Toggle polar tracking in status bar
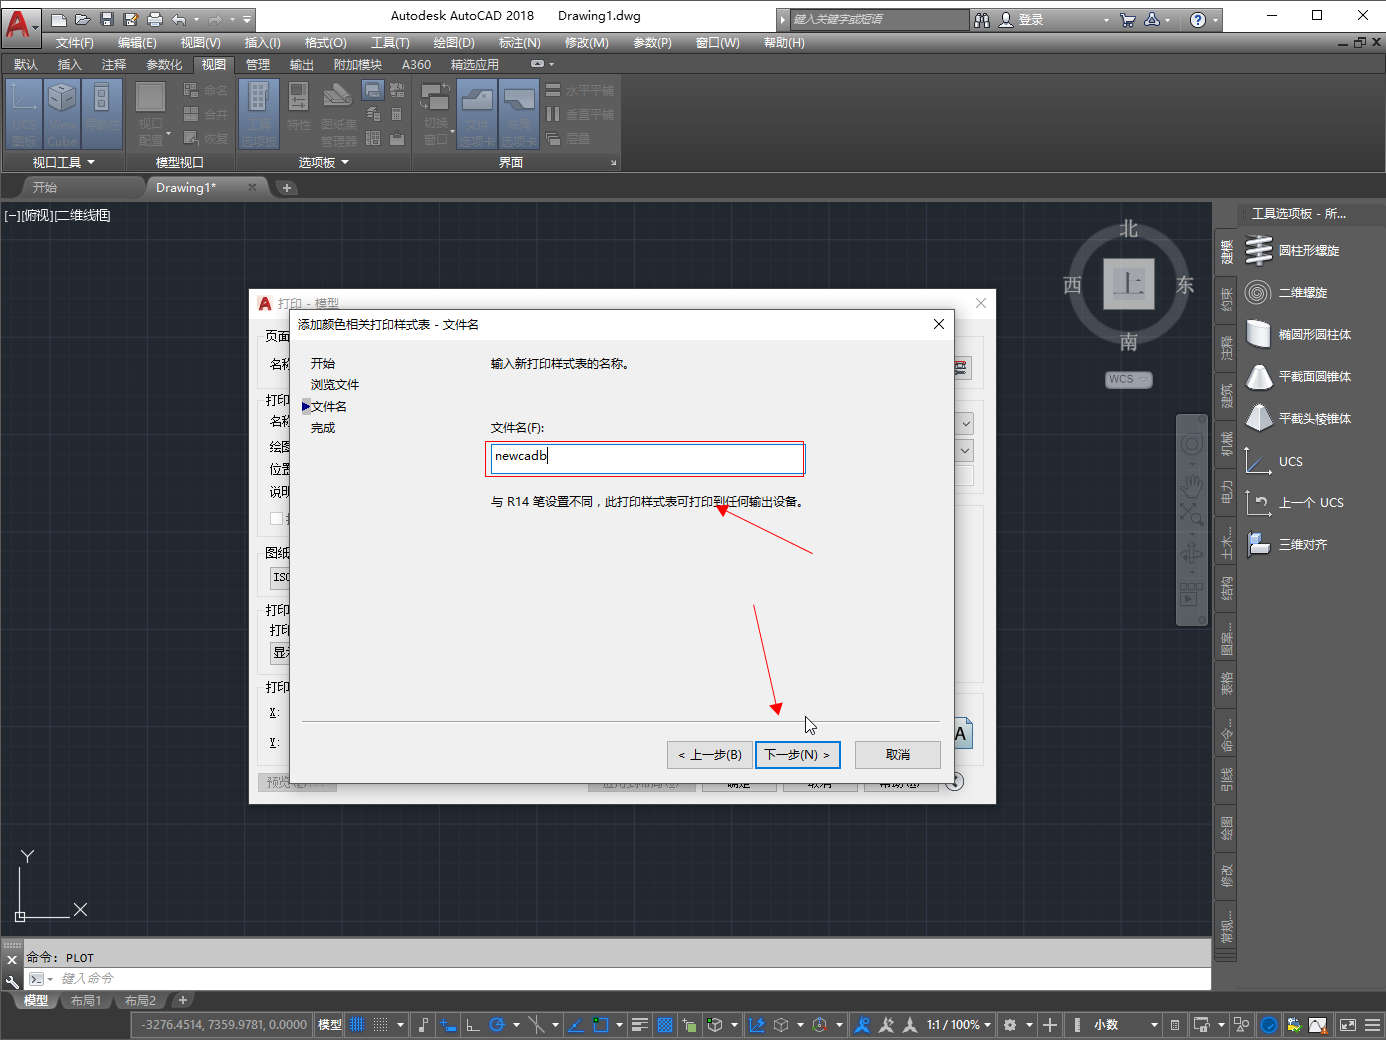The image size is (1386, 1040). 497,1025
